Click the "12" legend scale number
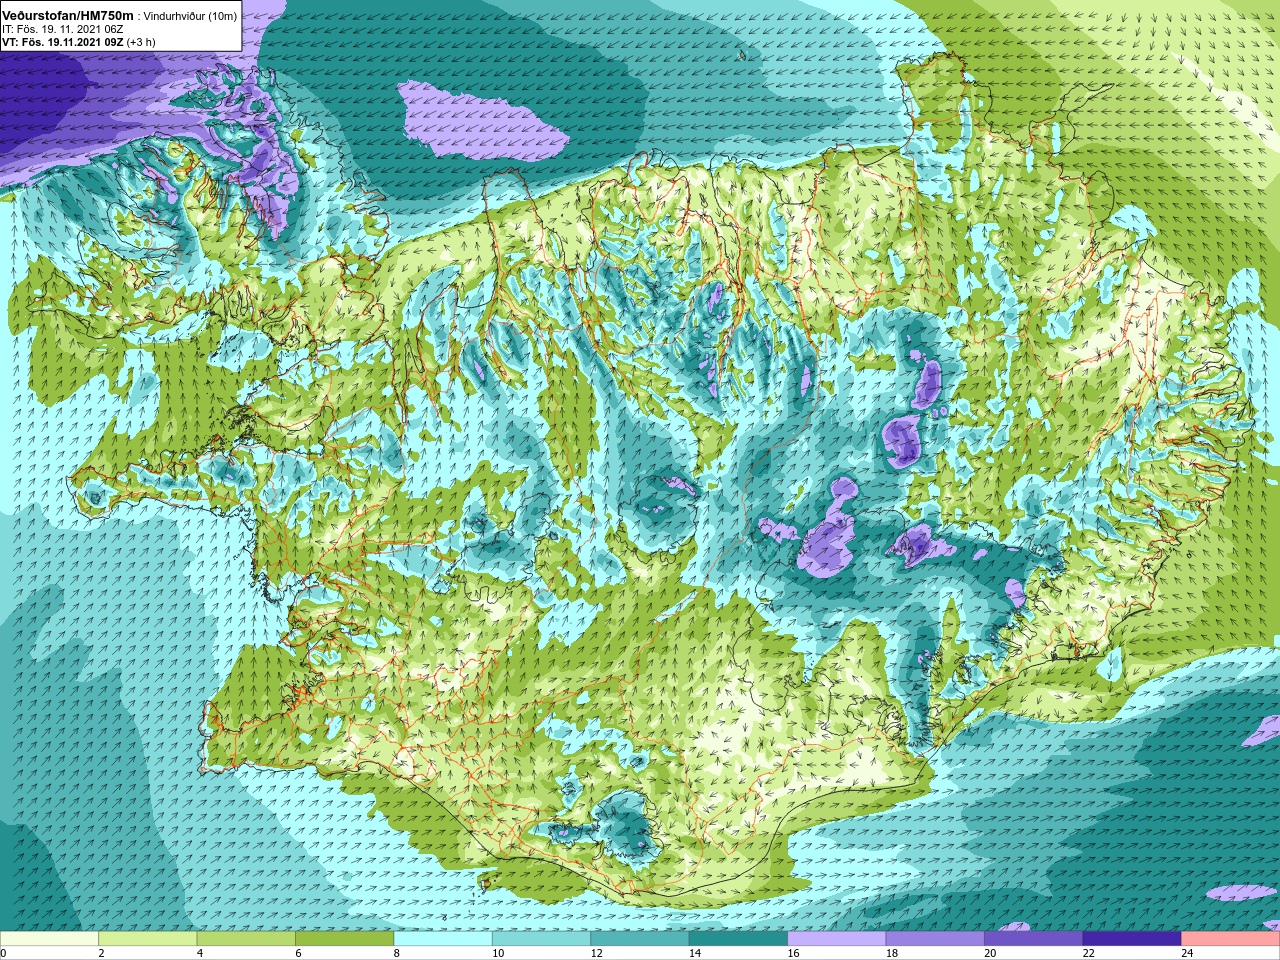The width and height of the screenshot is (1280, 960). click(x=596, y=953)
